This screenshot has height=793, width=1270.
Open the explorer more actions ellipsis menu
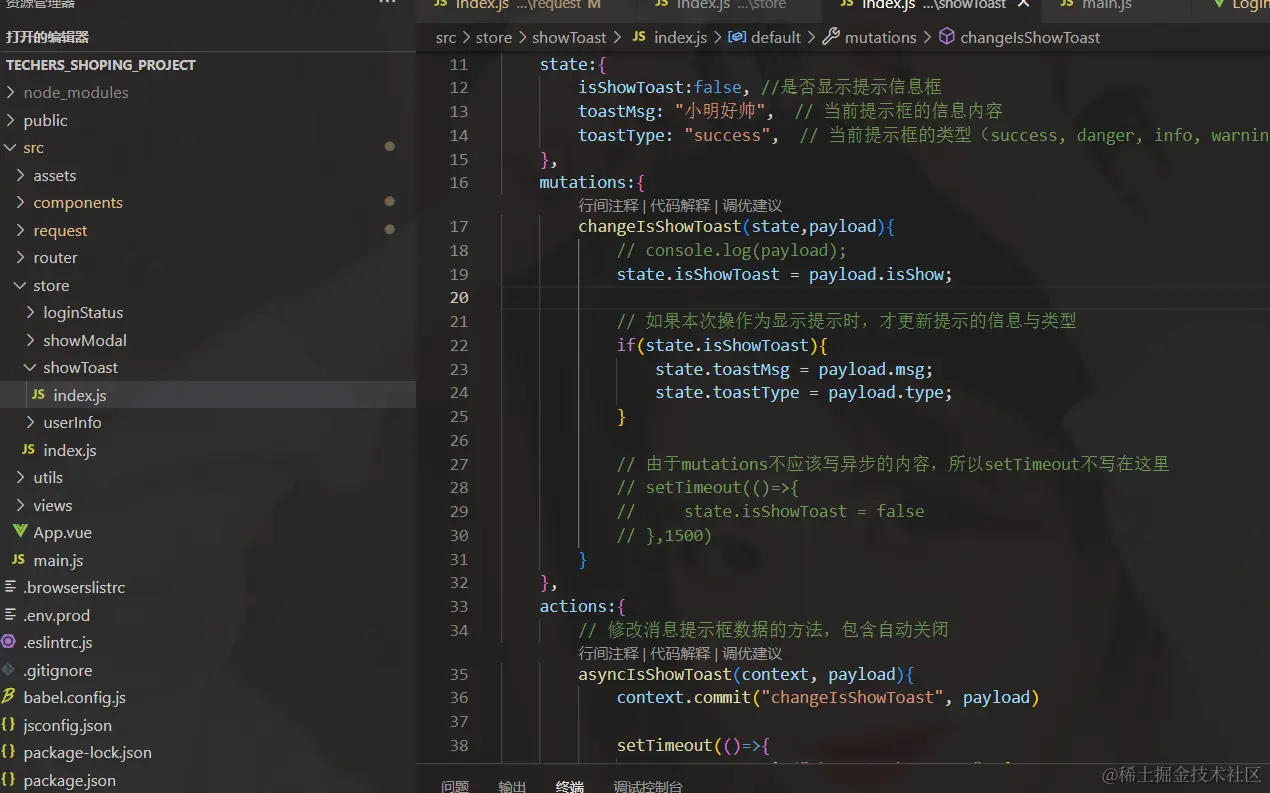[387, 3]
